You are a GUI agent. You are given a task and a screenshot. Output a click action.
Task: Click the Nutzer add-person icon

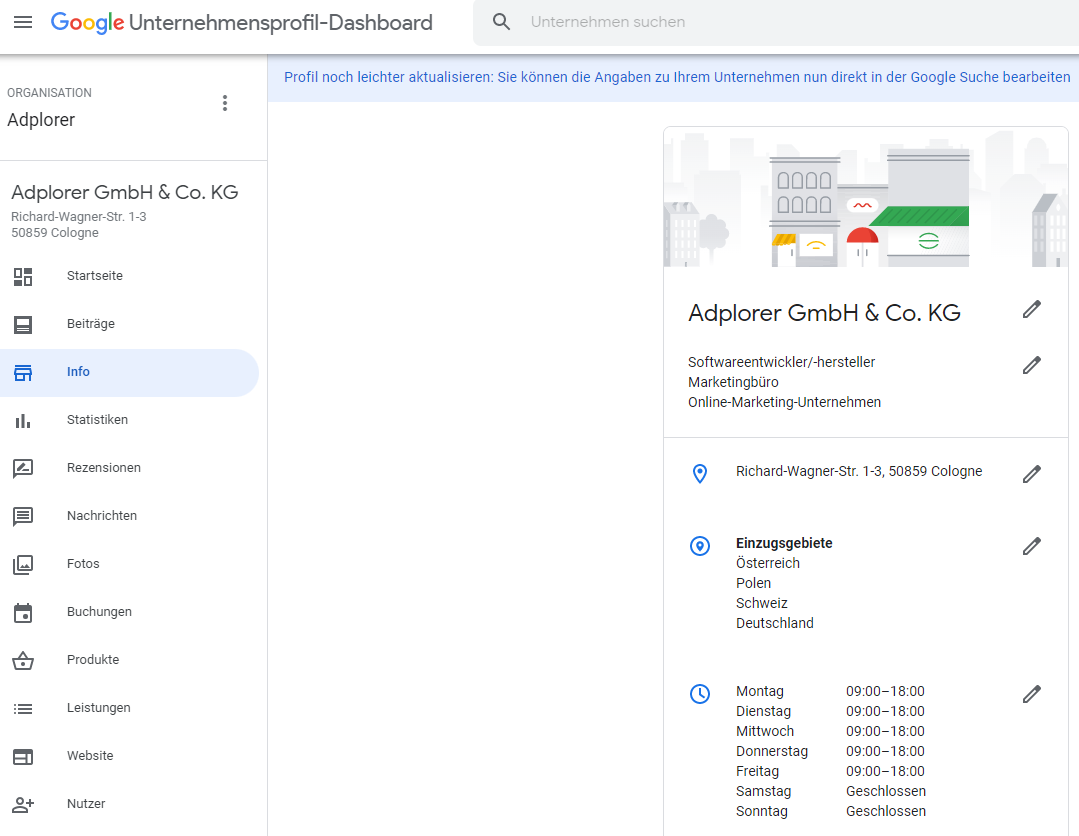click(23, 804)
